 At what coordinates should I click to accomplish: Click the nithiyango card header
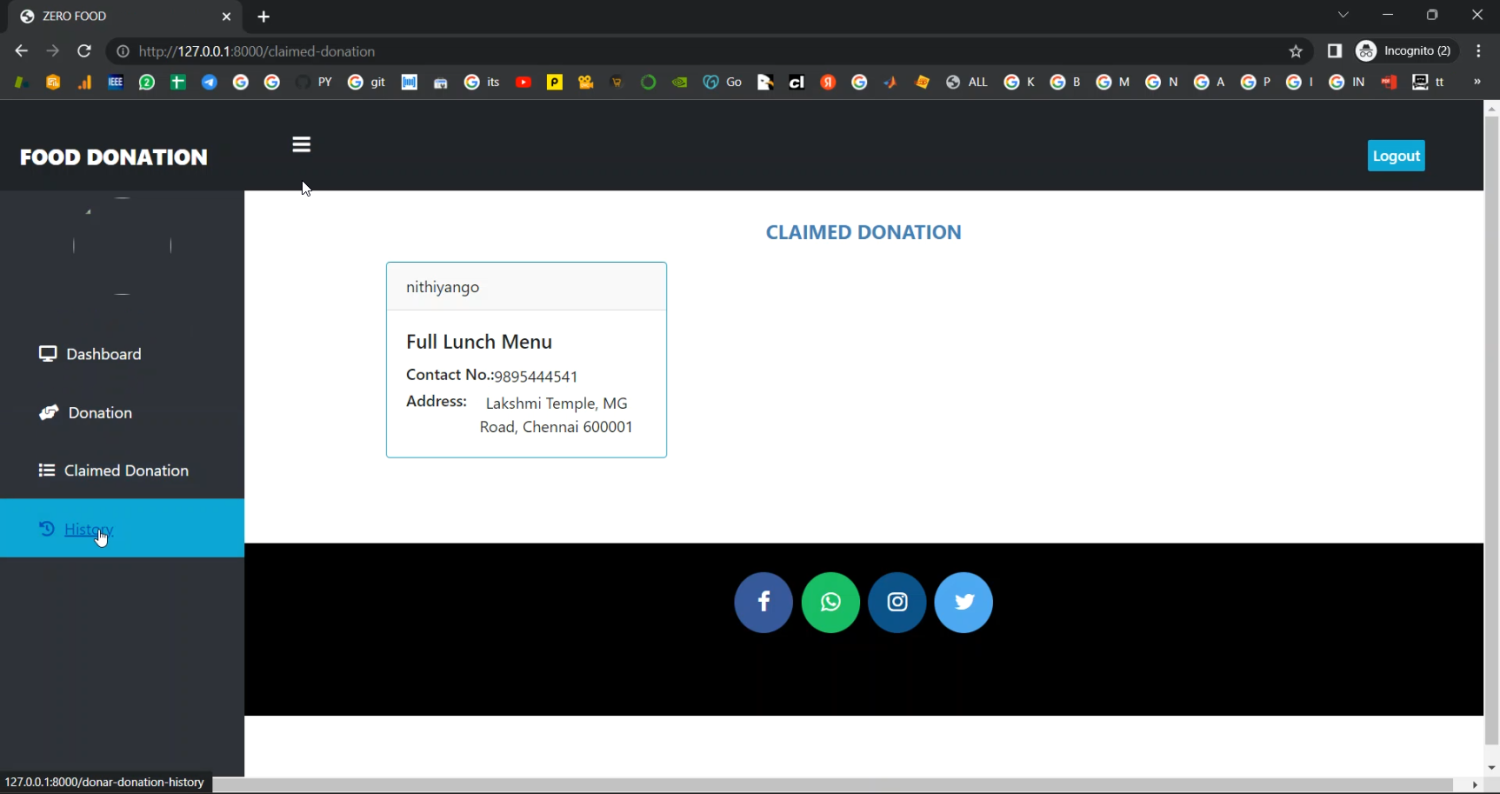[x=526, y=287]
